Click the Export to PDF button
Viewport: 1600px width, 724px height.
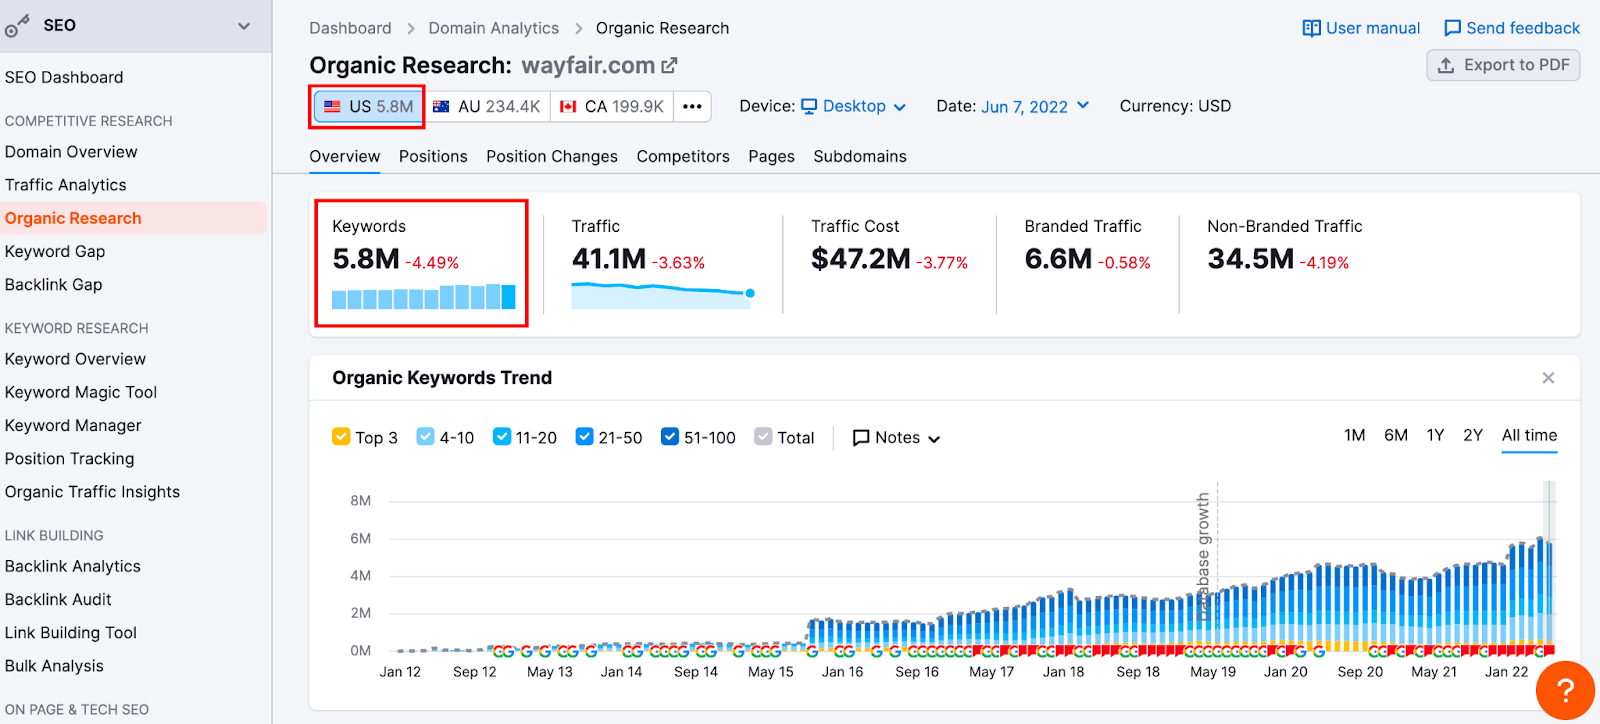point(1503,65)
